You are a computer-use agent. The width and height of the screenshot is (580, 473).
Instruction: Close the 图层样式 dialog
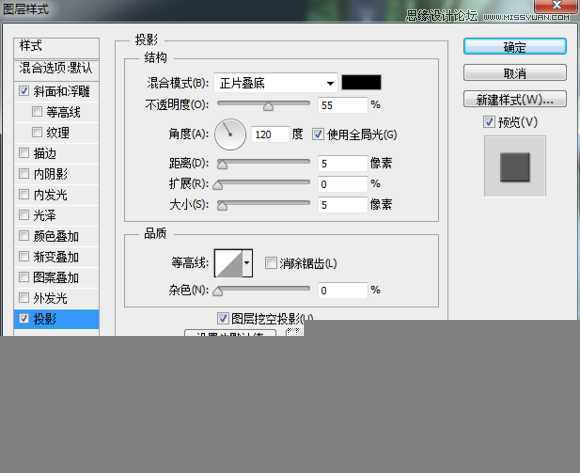coord(556,5)
